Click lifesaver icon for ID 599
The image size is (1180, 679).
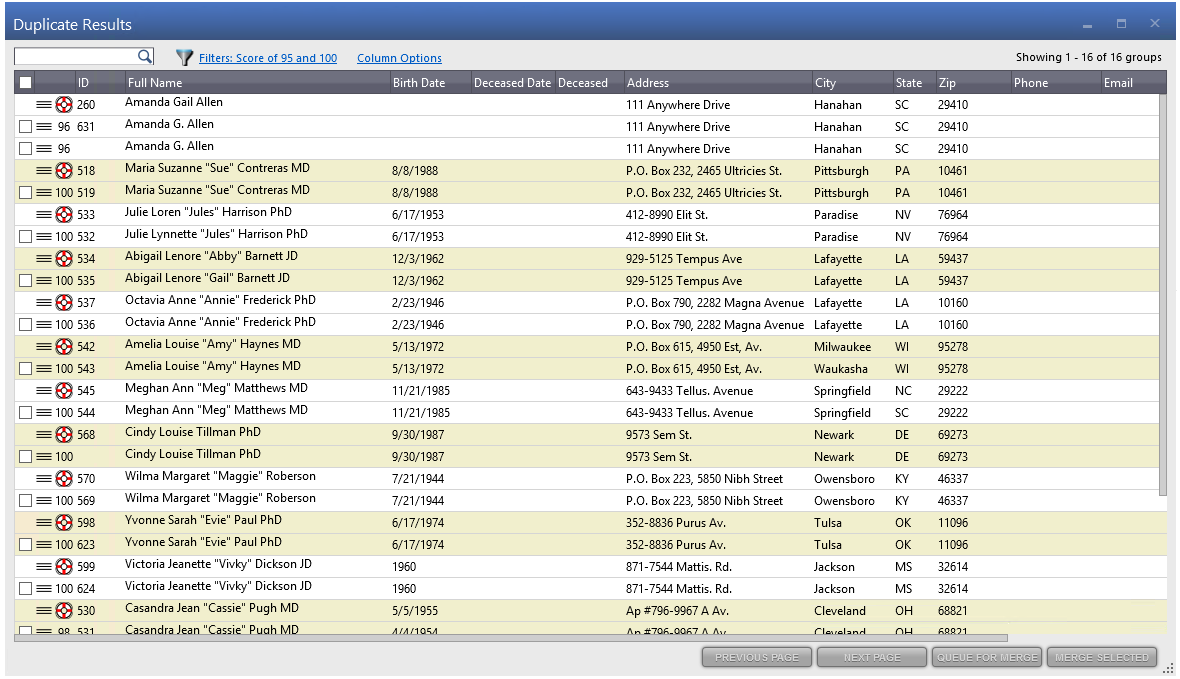pos(64,567)
